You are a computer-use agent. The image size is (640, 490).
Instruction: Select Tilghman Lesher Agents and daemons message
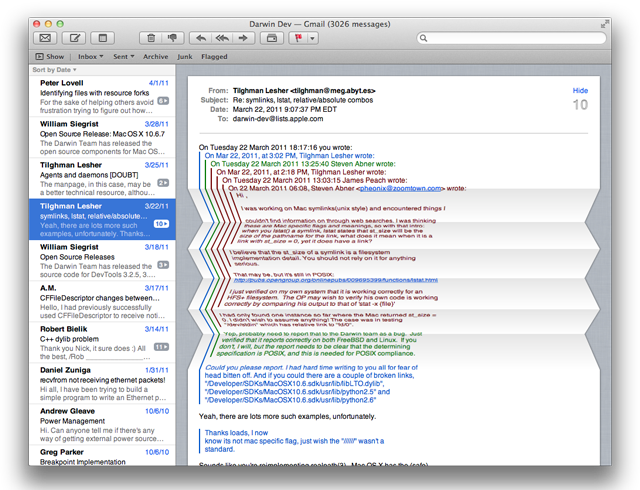[x=102, y=178]
